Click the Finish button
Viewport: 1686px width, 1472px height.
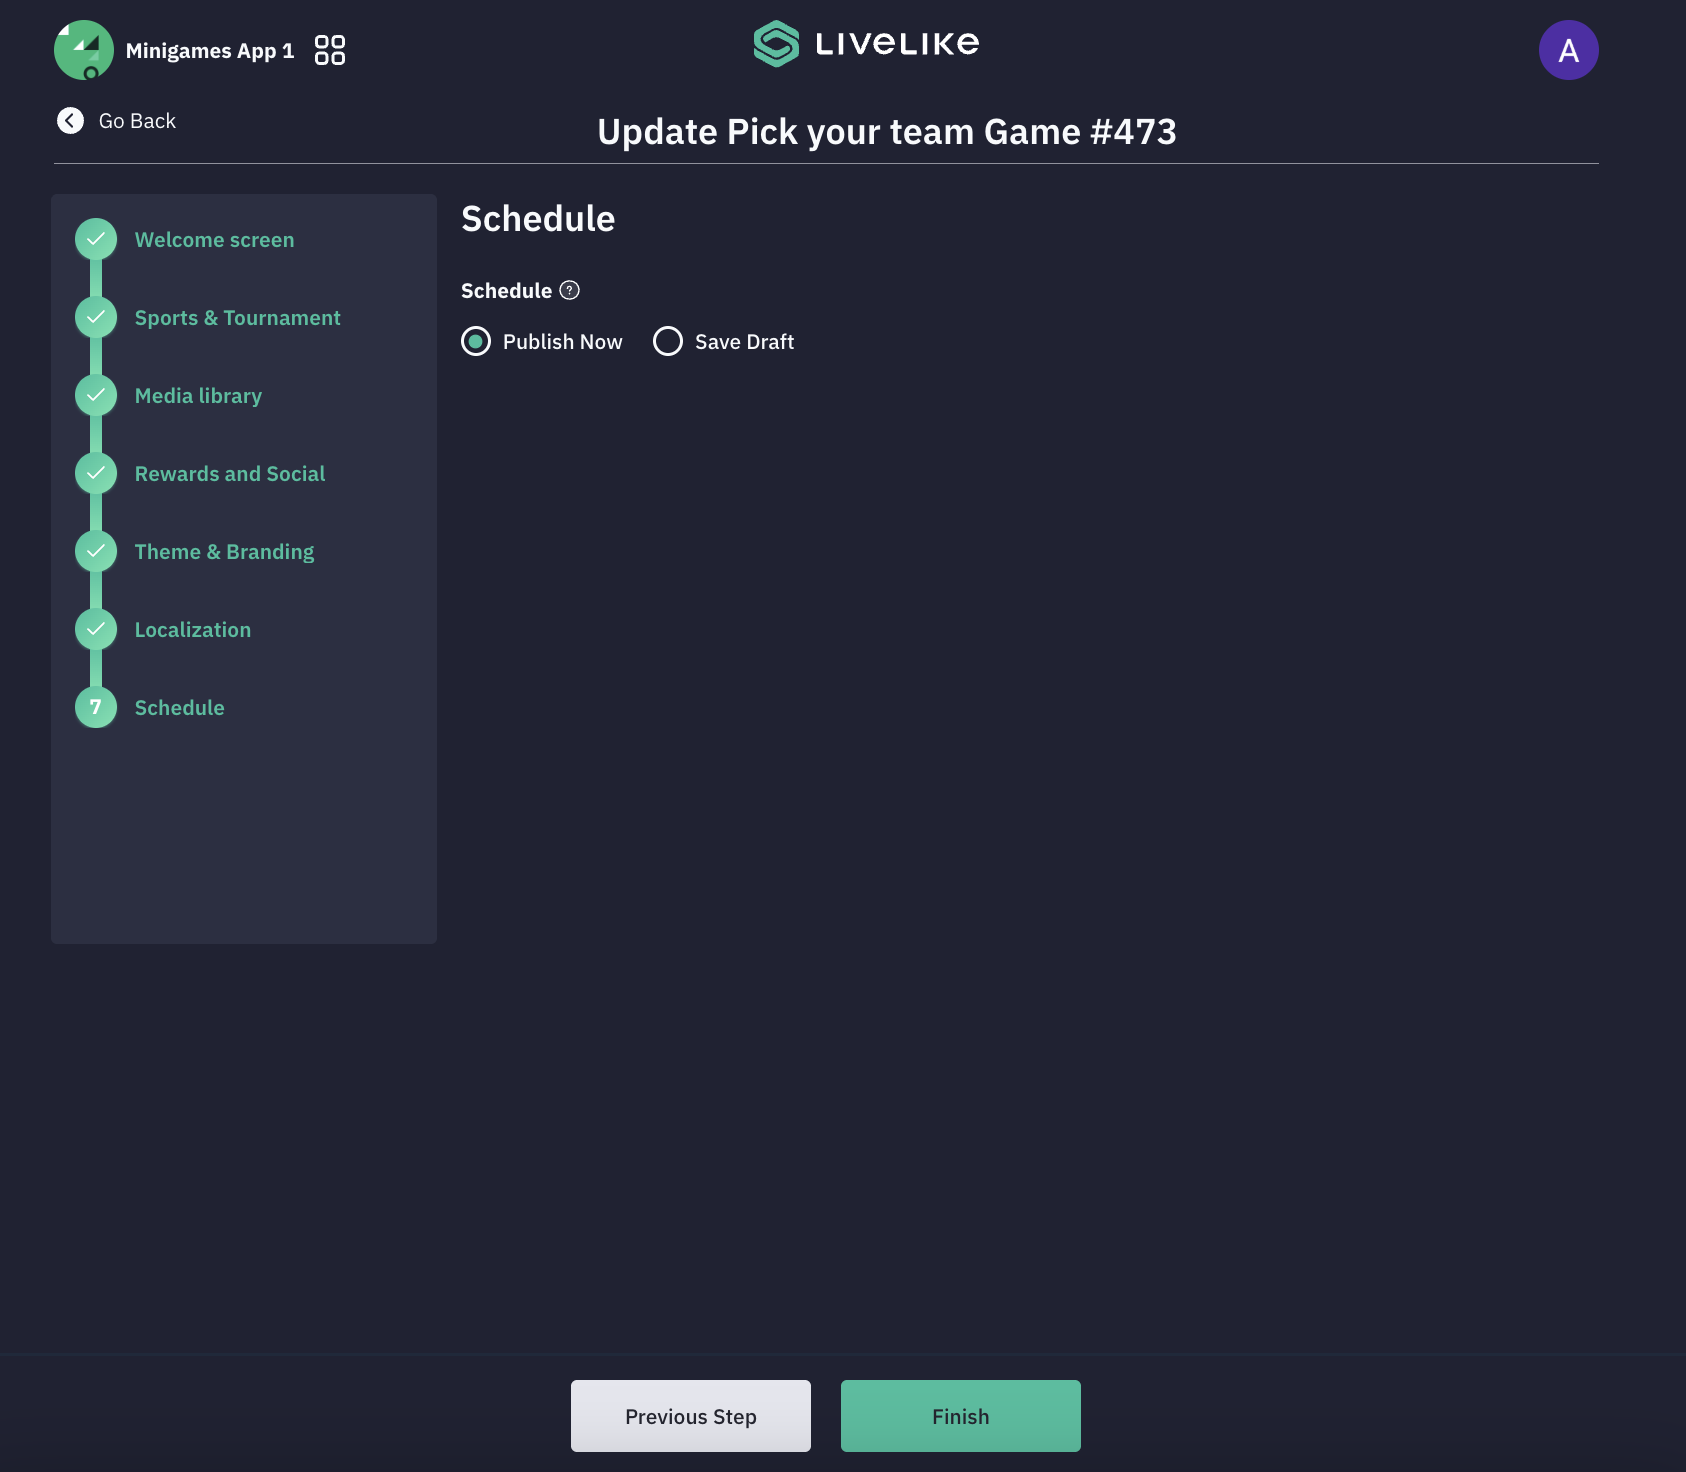961,1416
